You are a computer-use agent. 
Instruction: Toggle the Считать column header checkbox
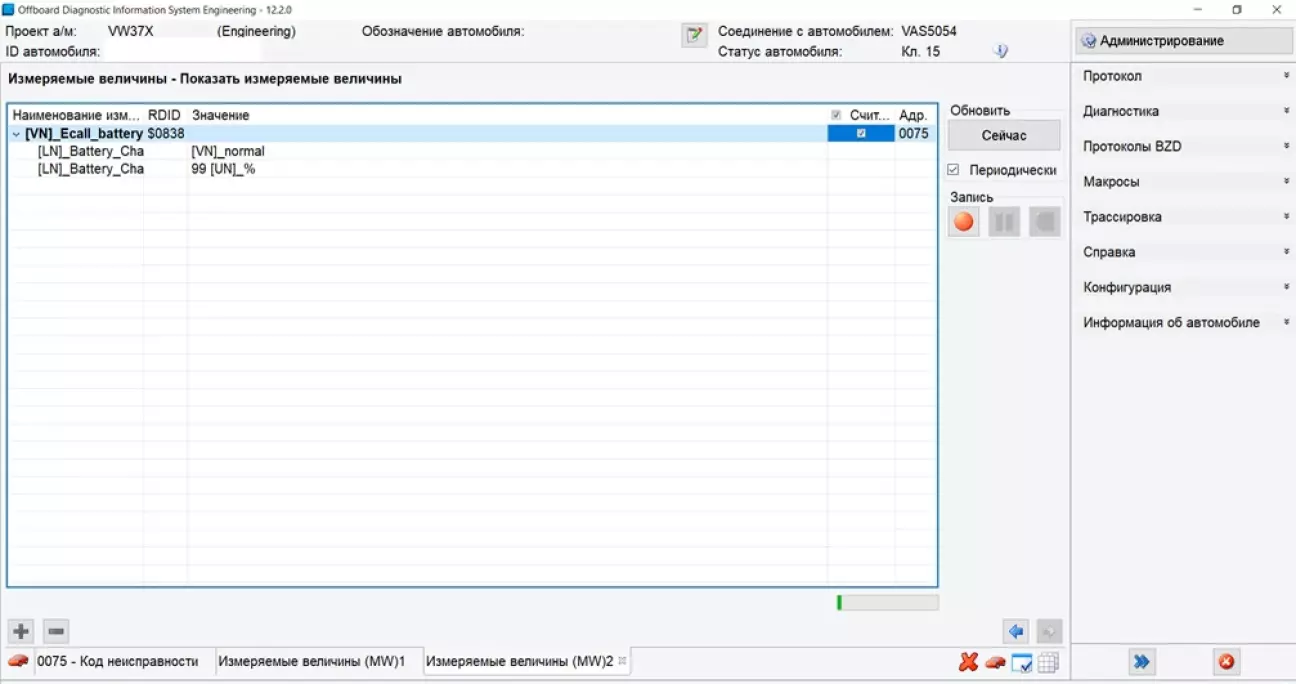click(x=836, y=115)
